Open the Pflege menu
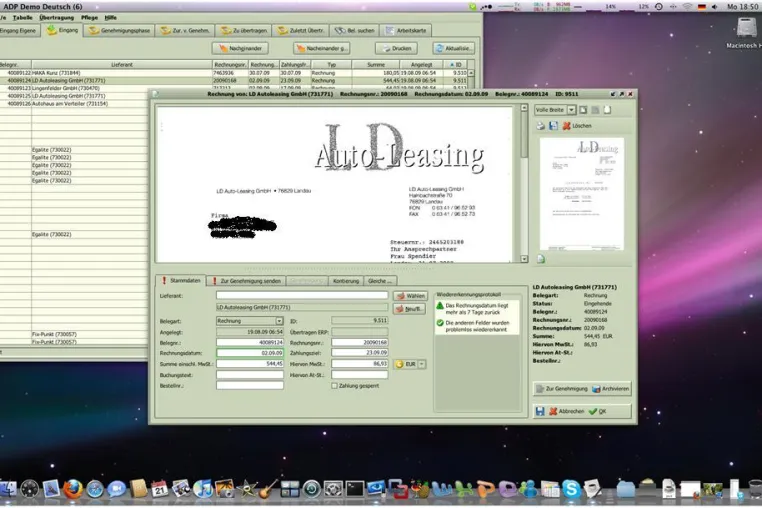 pos(89,18)
